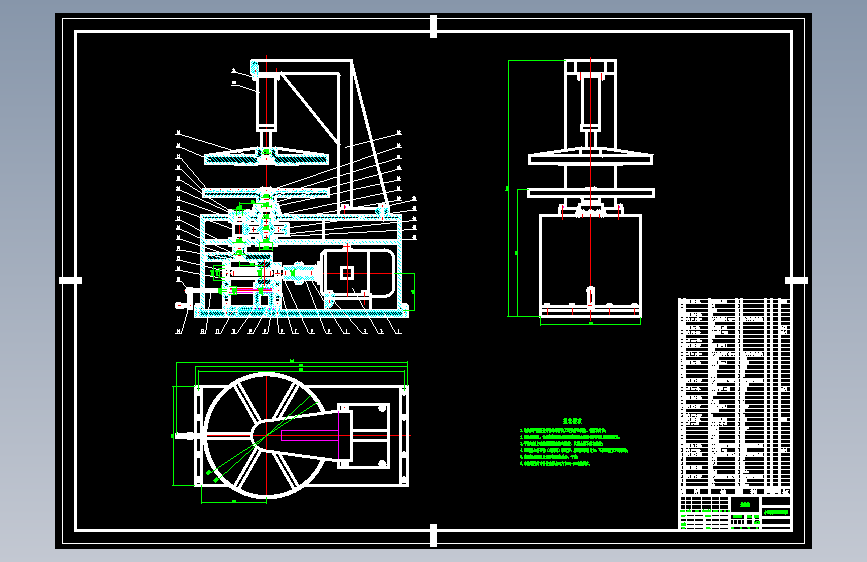Select the upper hatched disc in the section view
867x562 pixels.
click(x=266, y=157)
